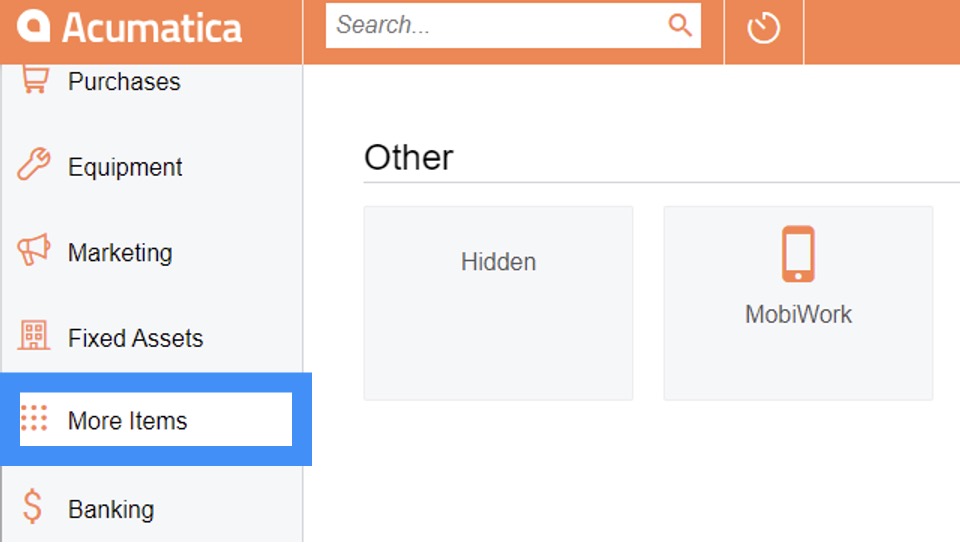This screenshot has height=544, width=960.
Task: Click the Acumatica brand name text
Action: pyautogui.click(x=152, y=27)
